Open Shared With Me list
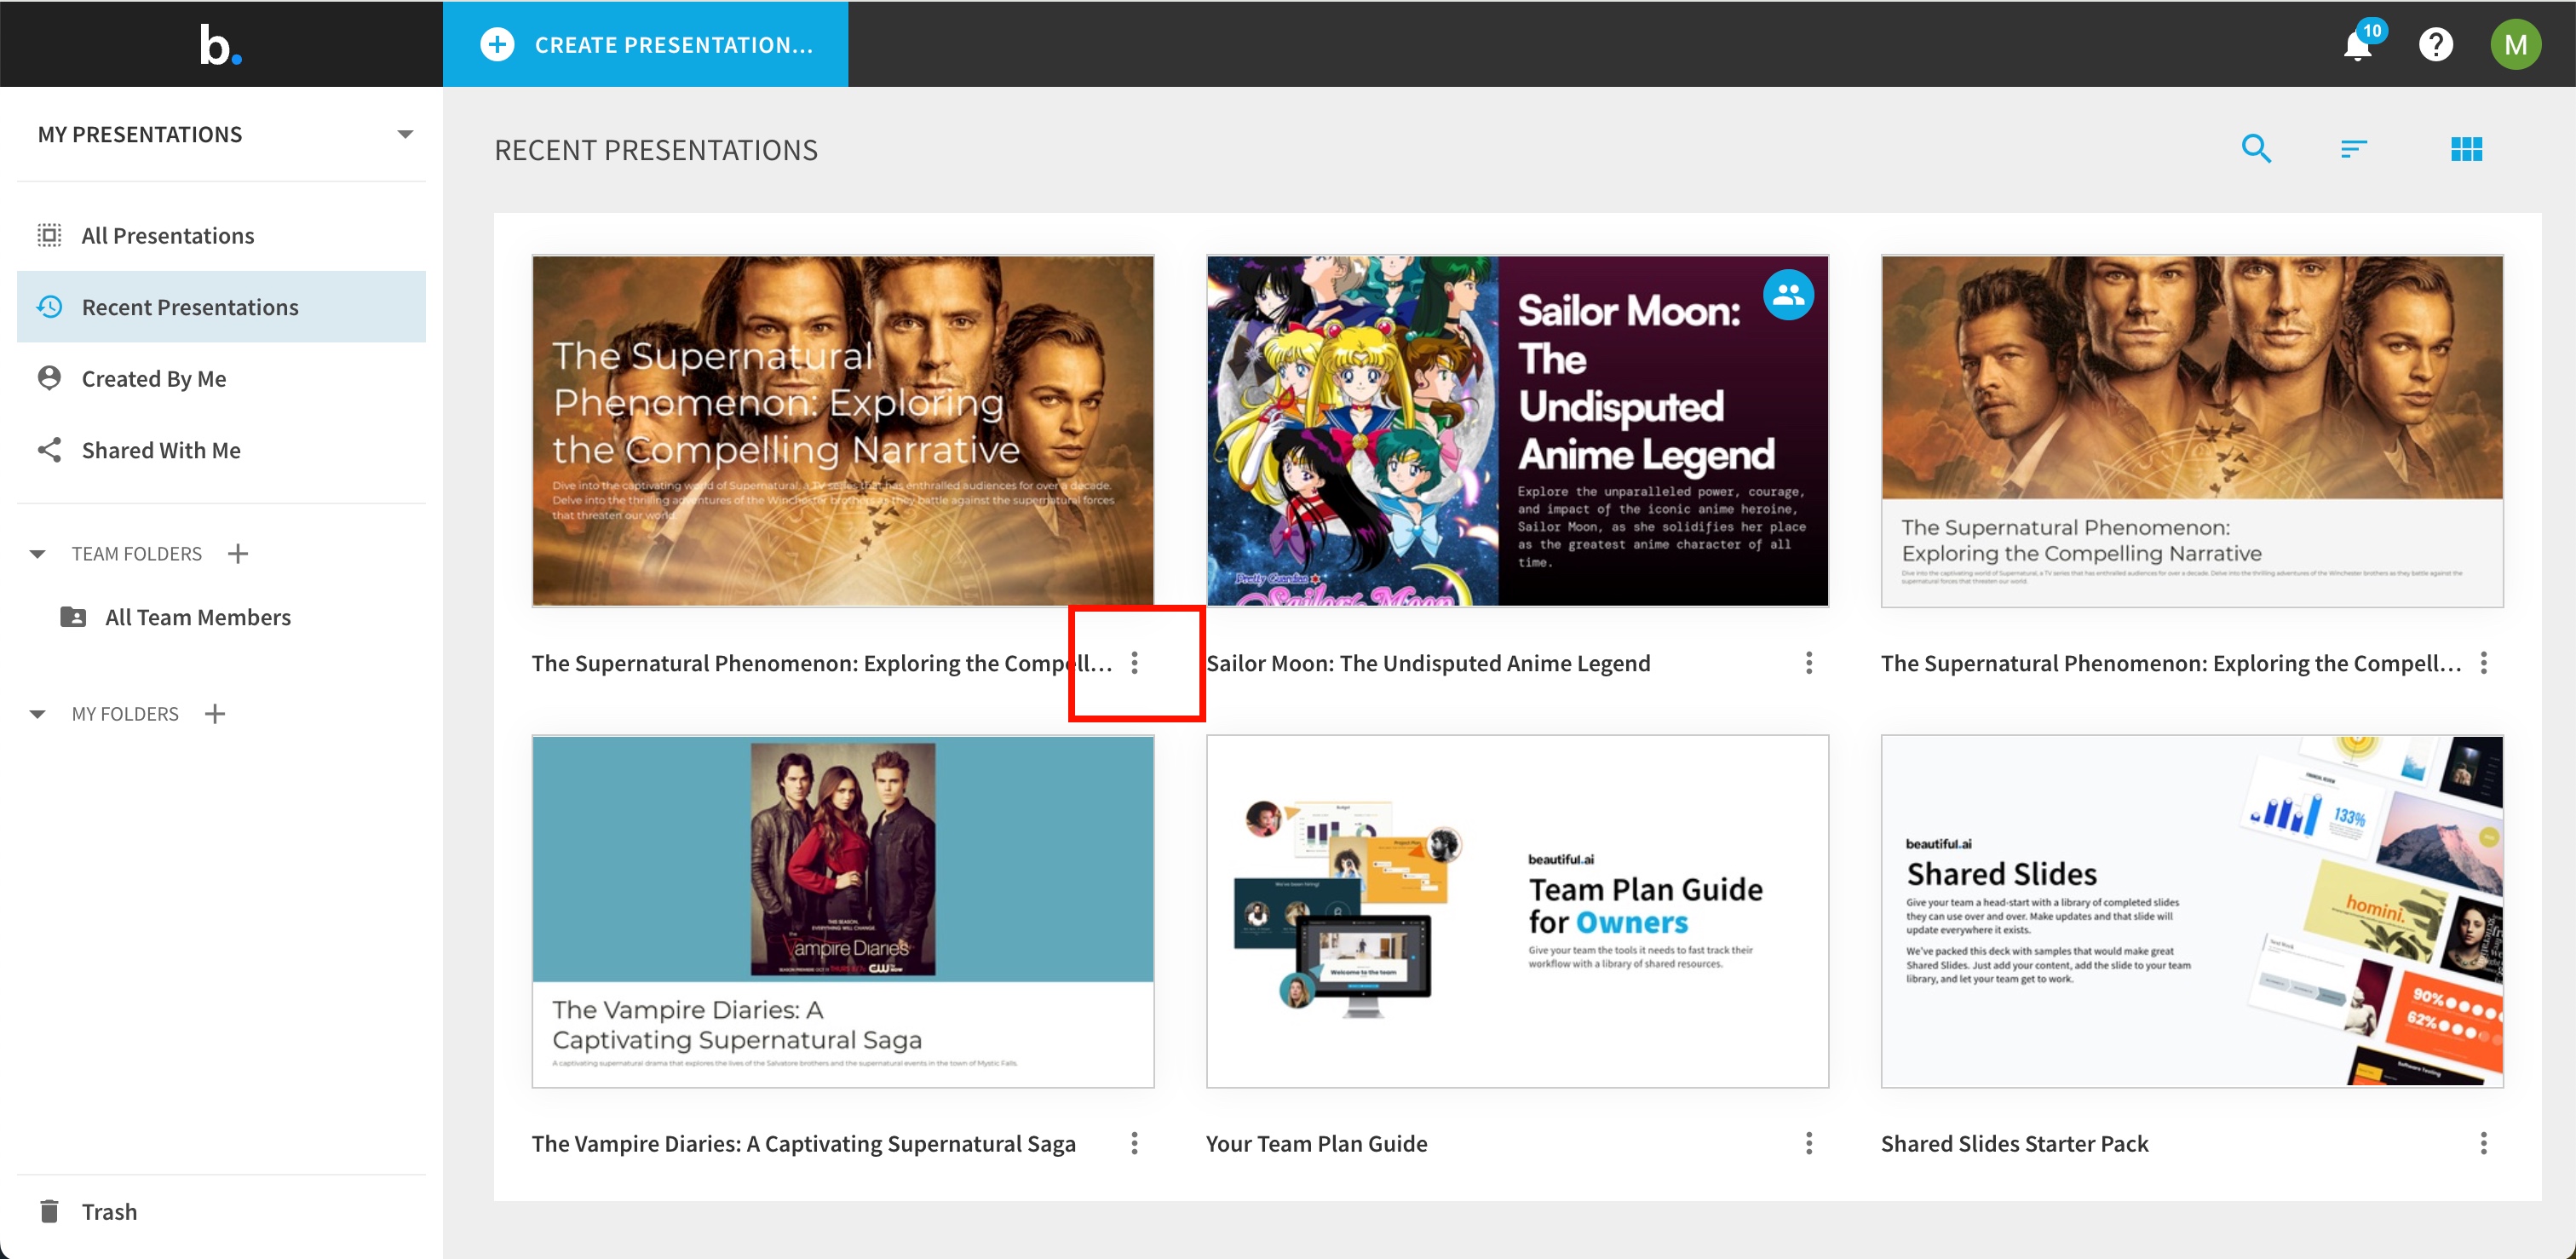The image size is (2576, 1259). (221, 450)
